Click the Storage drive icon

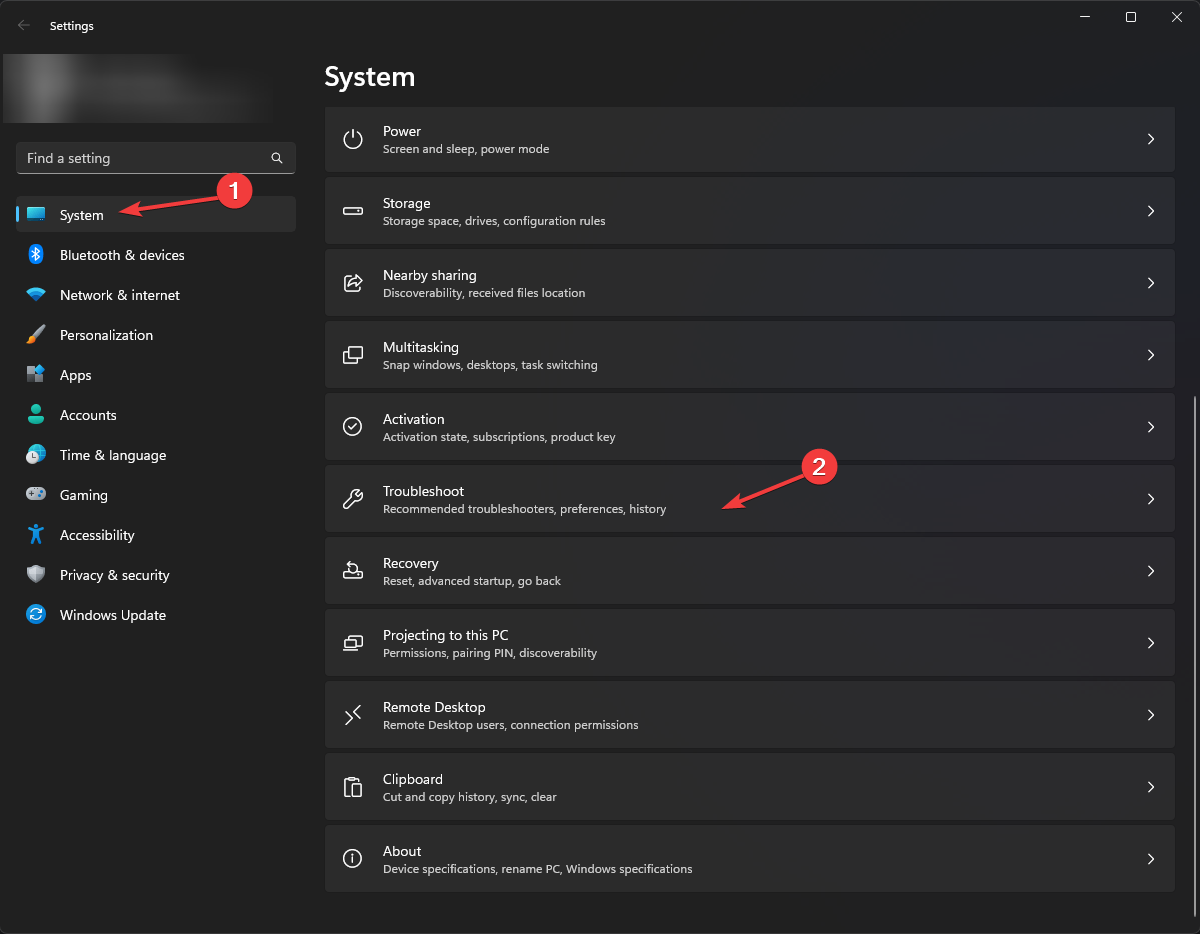point(352,211)
